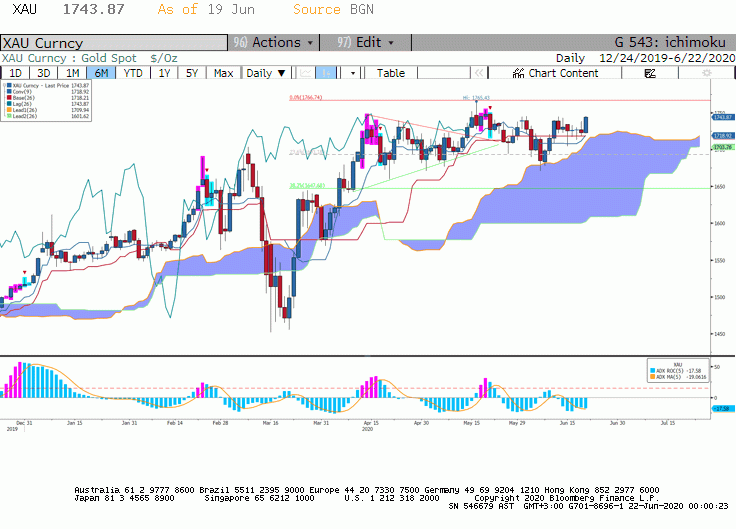The height and width of the screenshot is (529, 736).
Task: Select the candlestick chart type icon
Action: pos(326,73)
